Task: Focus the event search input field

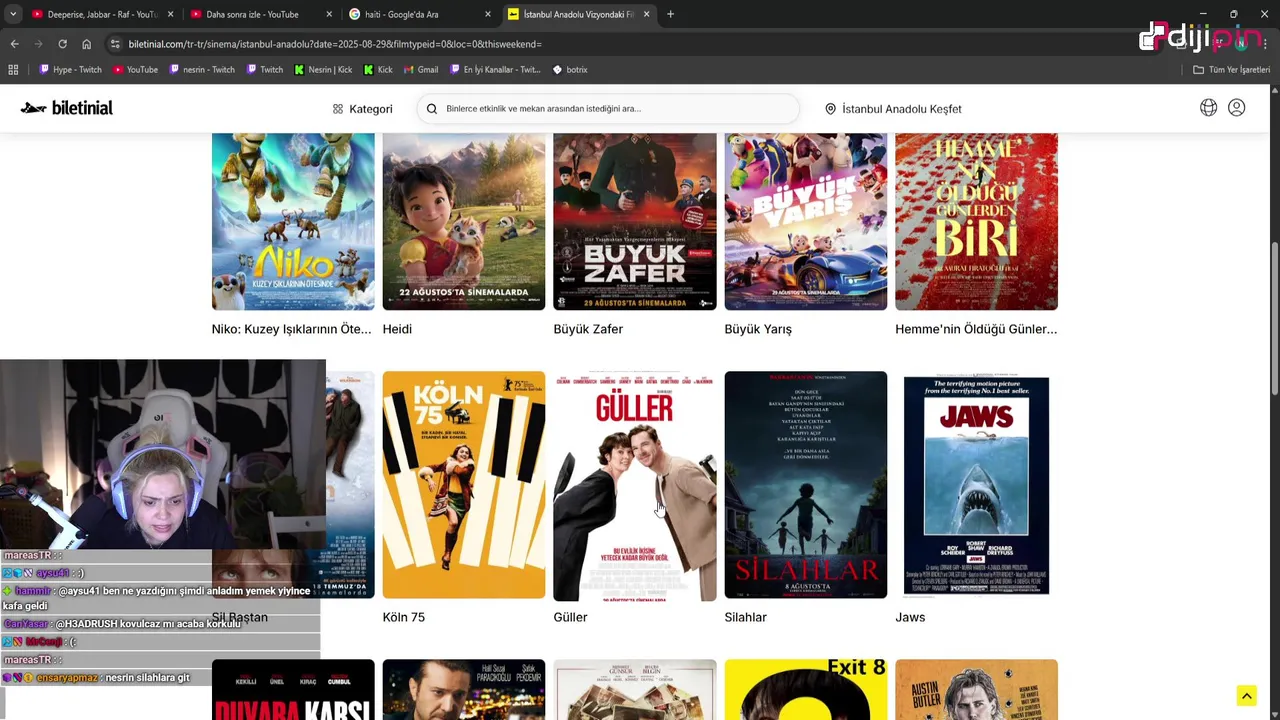Action: pos(608,109)
